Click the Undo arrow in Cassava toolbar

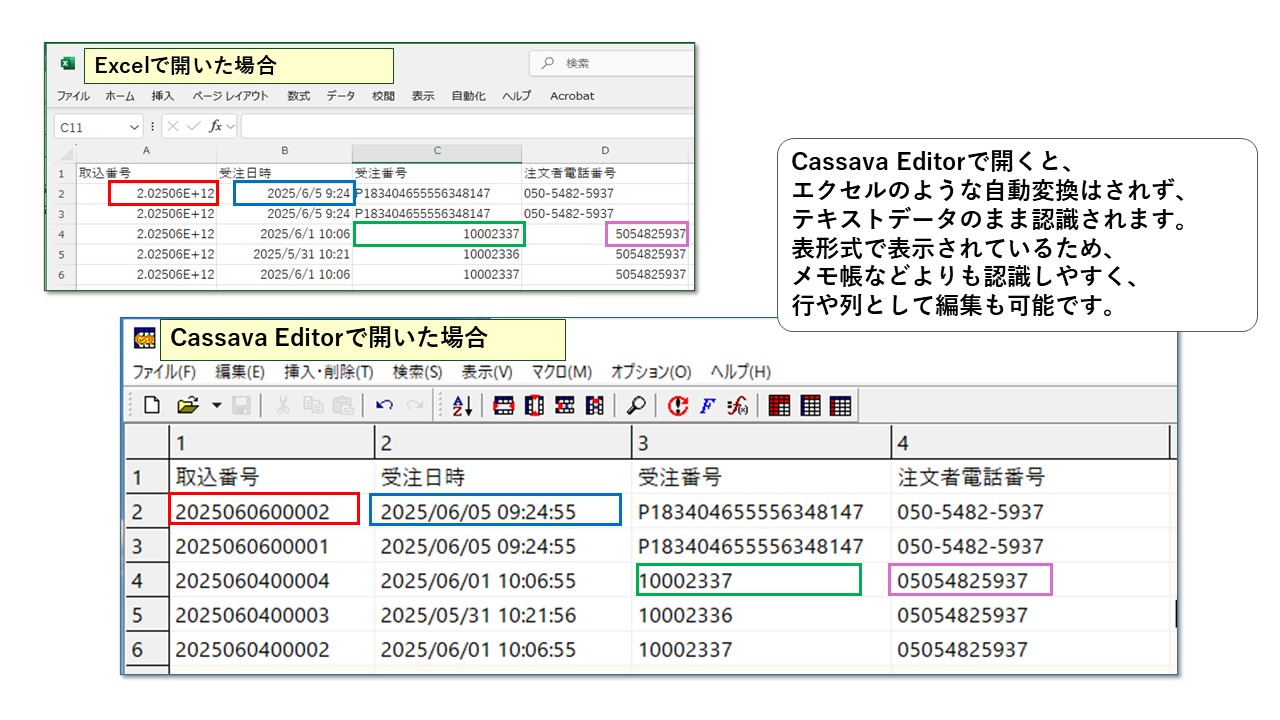pyautogui.click(x=384, y=406)
